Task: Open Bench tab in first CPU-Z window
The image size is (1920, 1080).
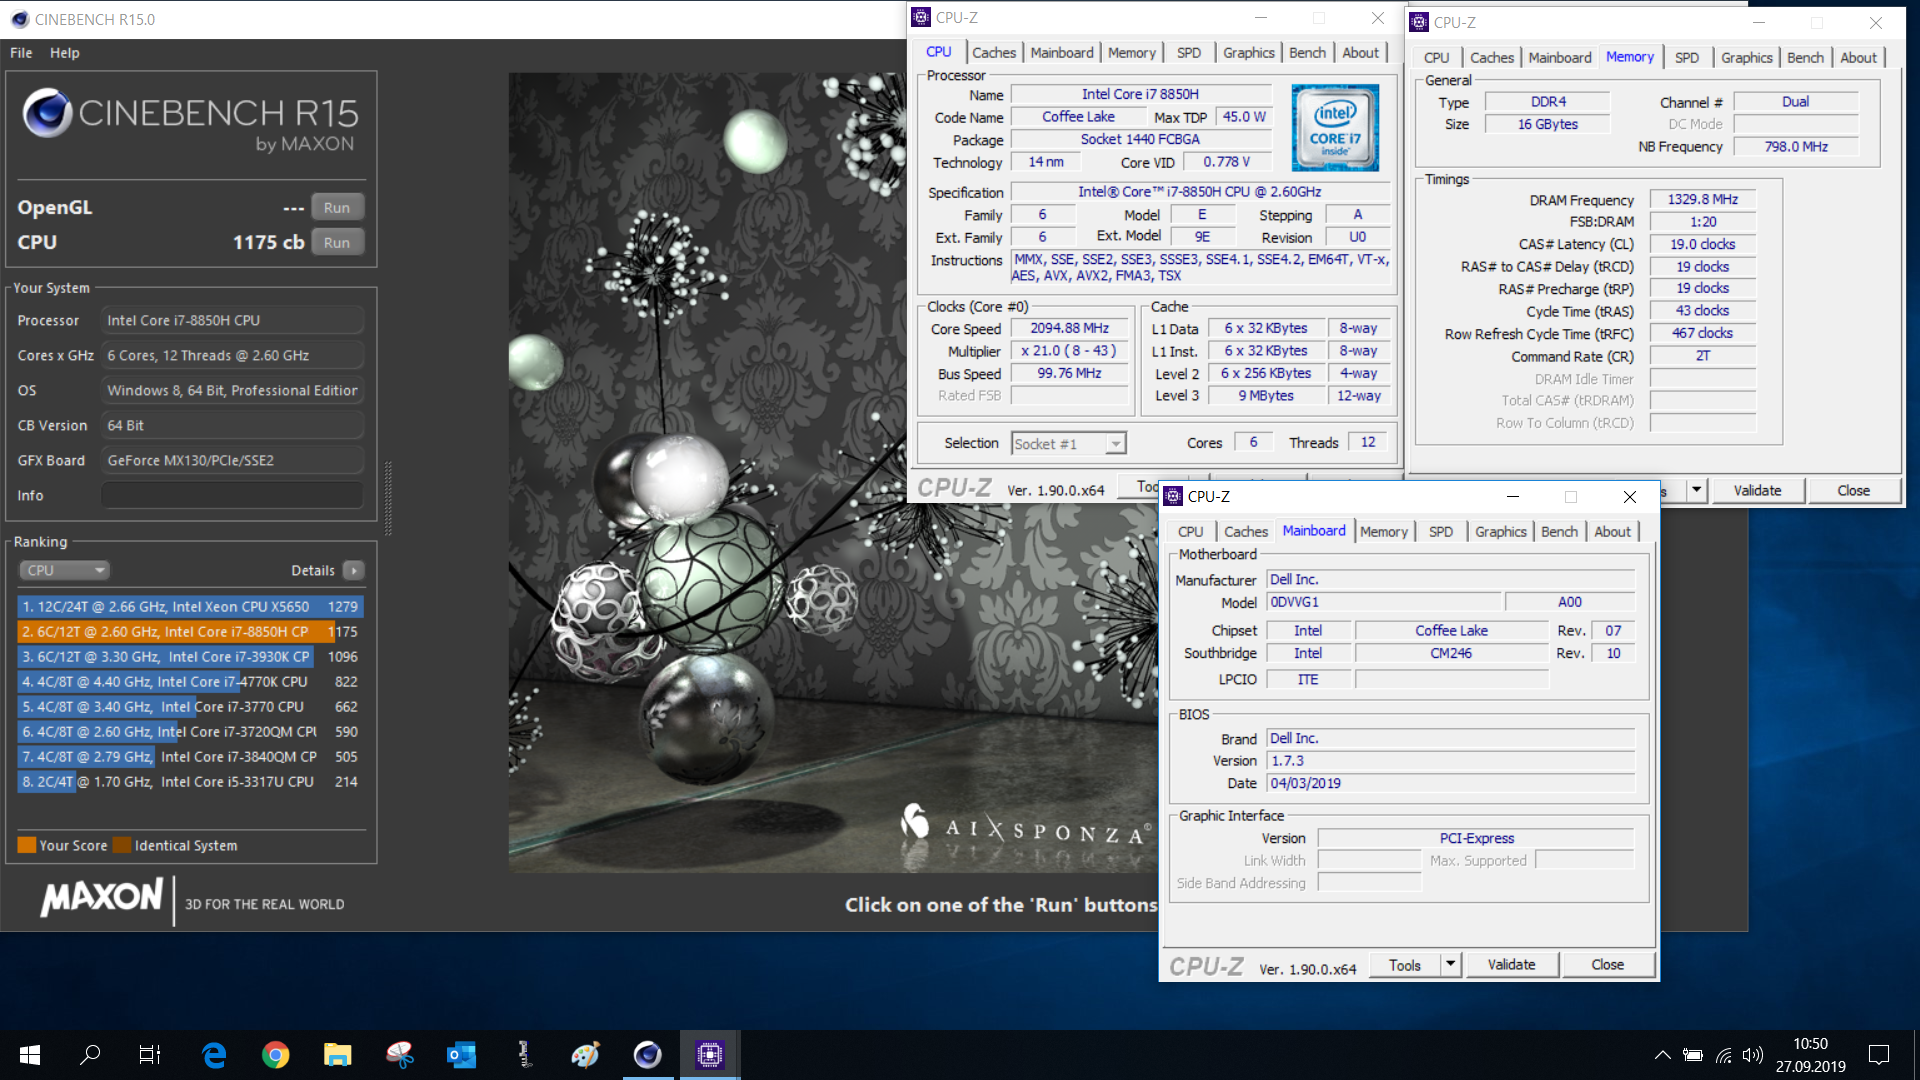Action: coord(1307,53)
